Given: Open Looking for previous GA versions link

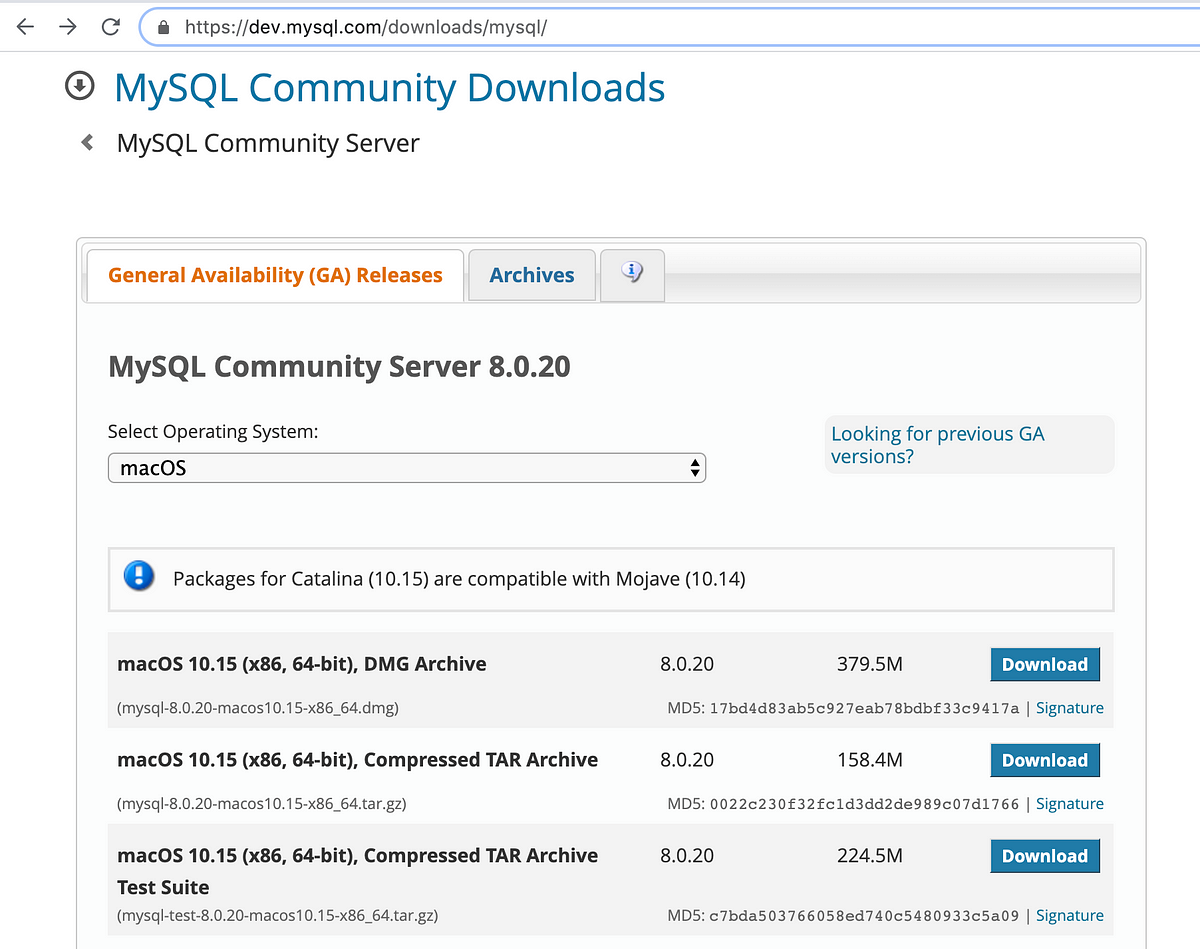Looking at the screenshot, I should 938,445.
